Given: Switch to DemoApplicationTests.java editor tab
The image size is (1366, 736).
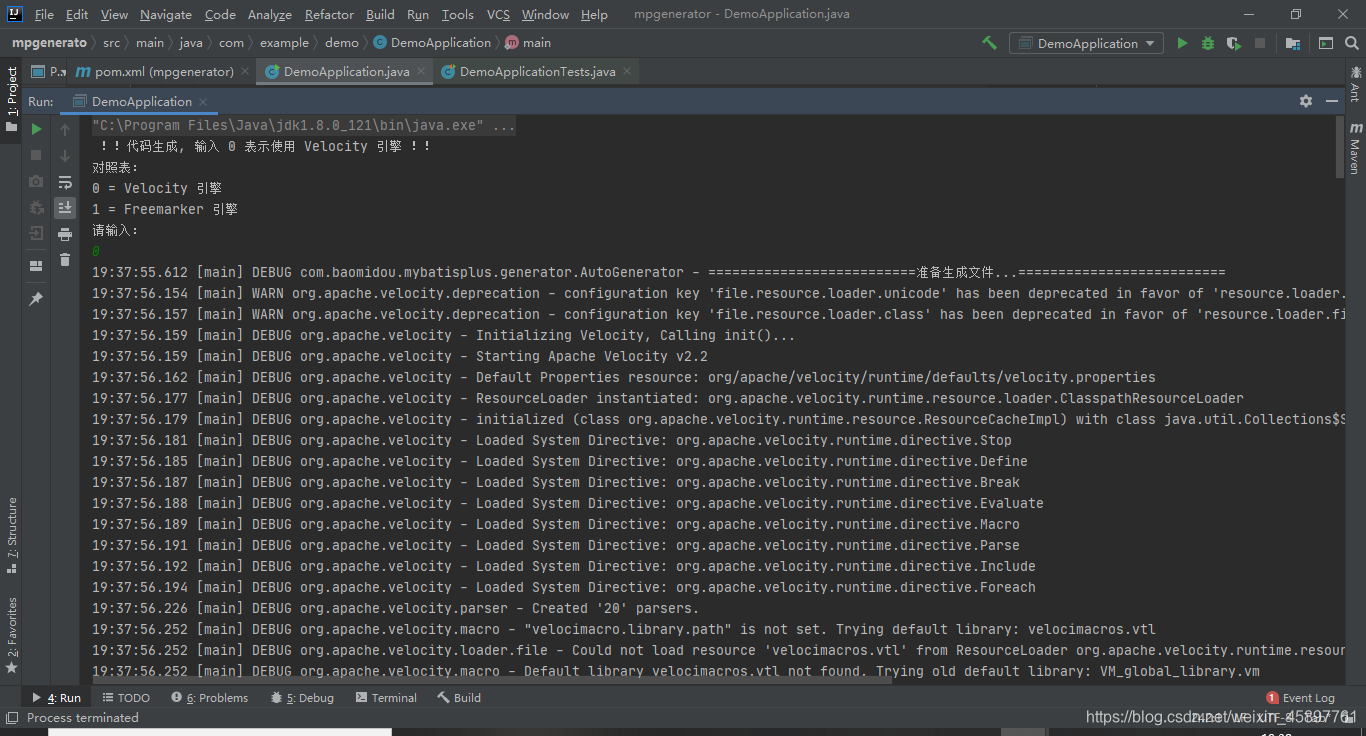Looking at the screenshot, I should coord(537,72).
